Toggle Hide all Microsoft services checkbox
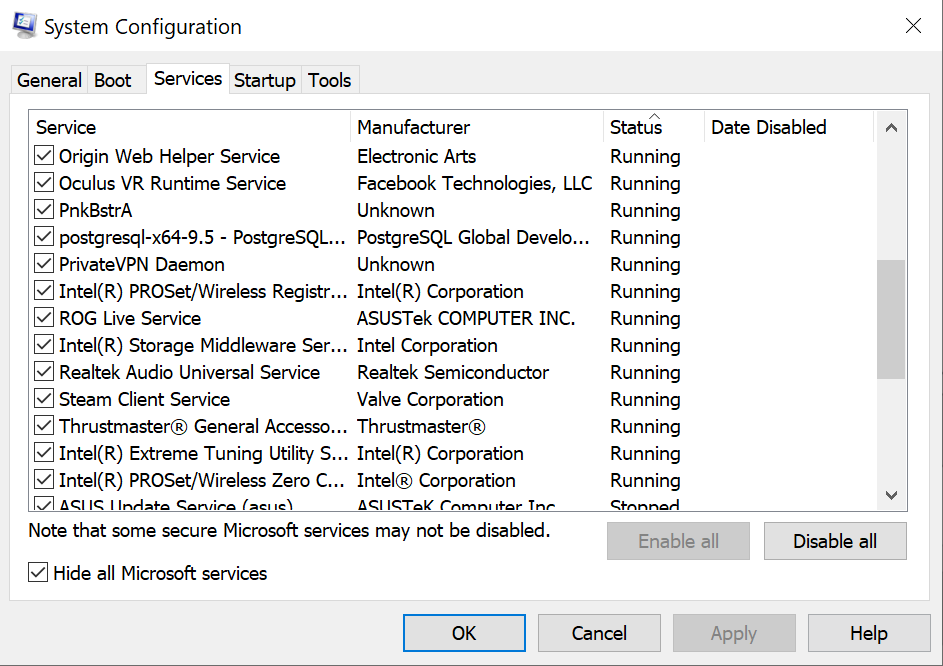 pyautogui.click(x=38, y=573)
